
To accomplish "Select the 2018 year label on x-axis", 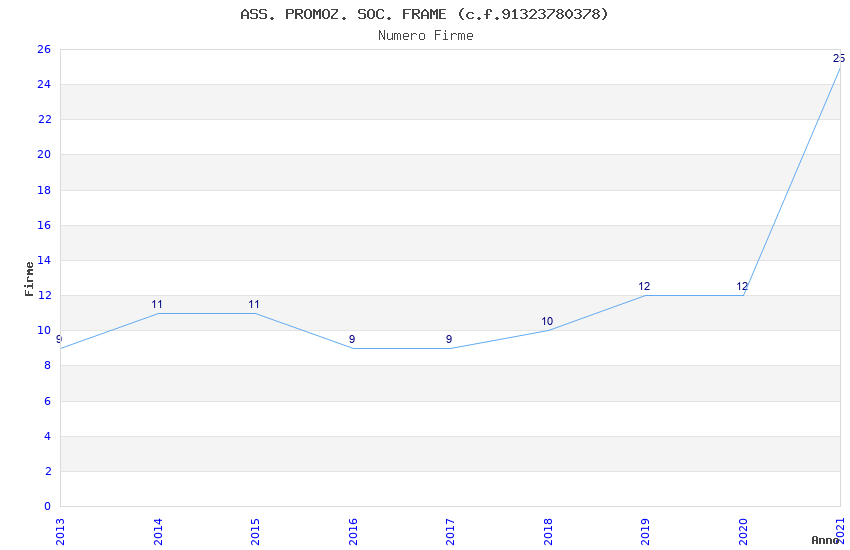I will [548, 532].
